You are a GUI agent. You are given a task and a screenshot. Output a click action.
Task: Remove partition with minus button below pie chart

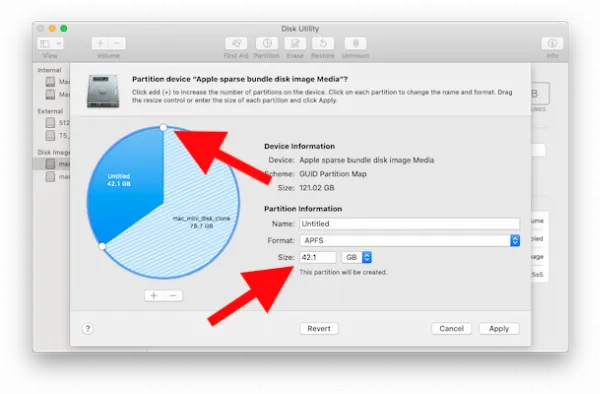[173, 295]
